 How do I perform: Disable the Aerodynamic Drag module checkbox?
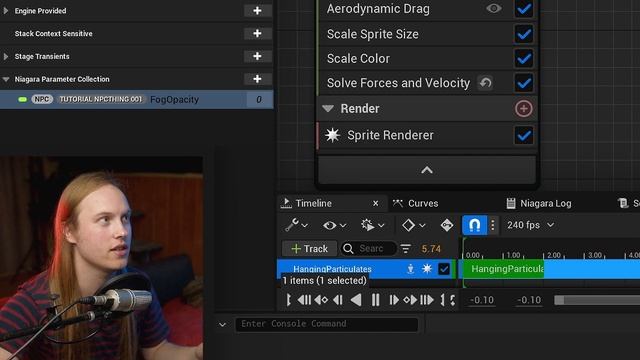coord(523,9)
